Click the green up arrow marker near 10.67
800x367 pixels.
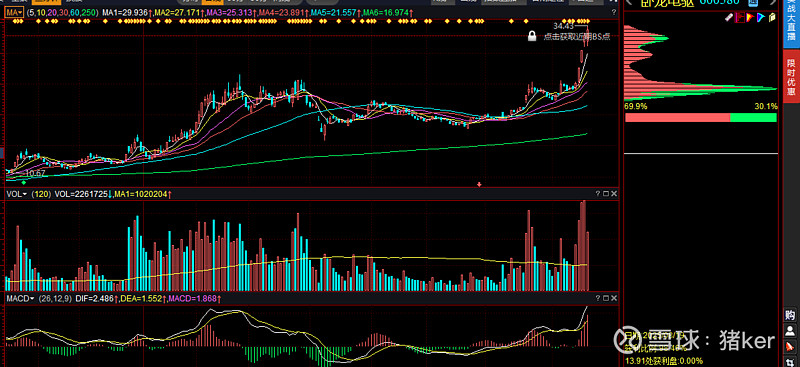23,182
